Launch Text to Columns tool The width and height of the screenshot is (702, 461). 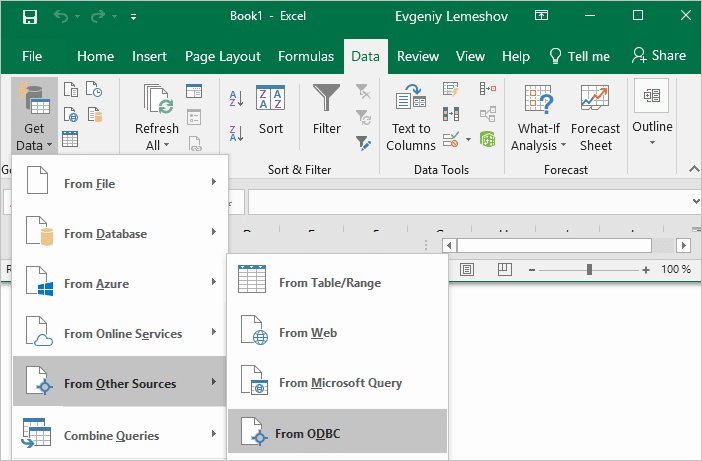point(411,118)
